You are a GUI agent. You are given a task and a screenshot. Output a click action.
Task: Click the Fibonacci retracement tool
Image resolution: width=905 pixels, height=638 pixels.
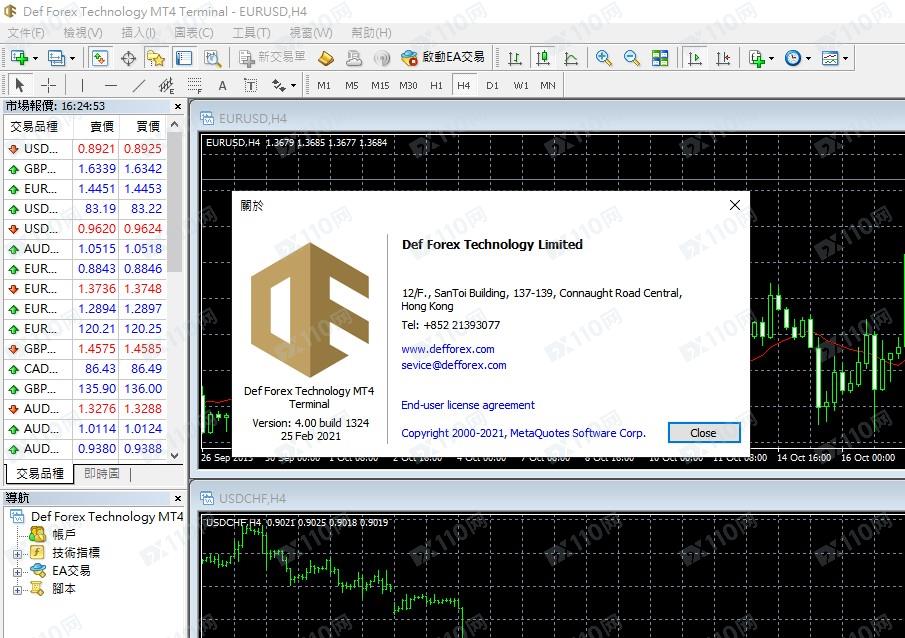point(195,85)
